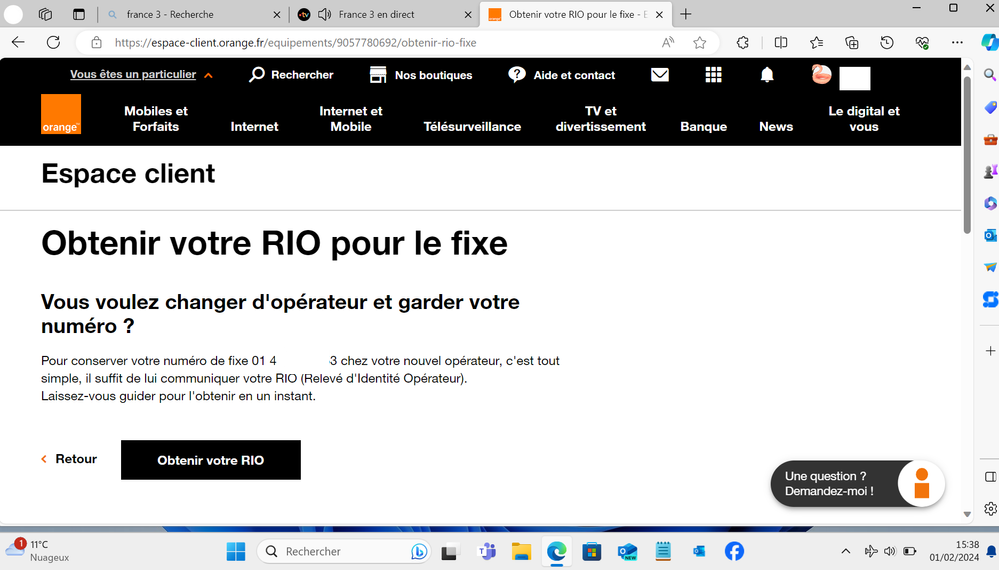Click the Retour link
Screen dimensions: 999x570
[69, 459]
